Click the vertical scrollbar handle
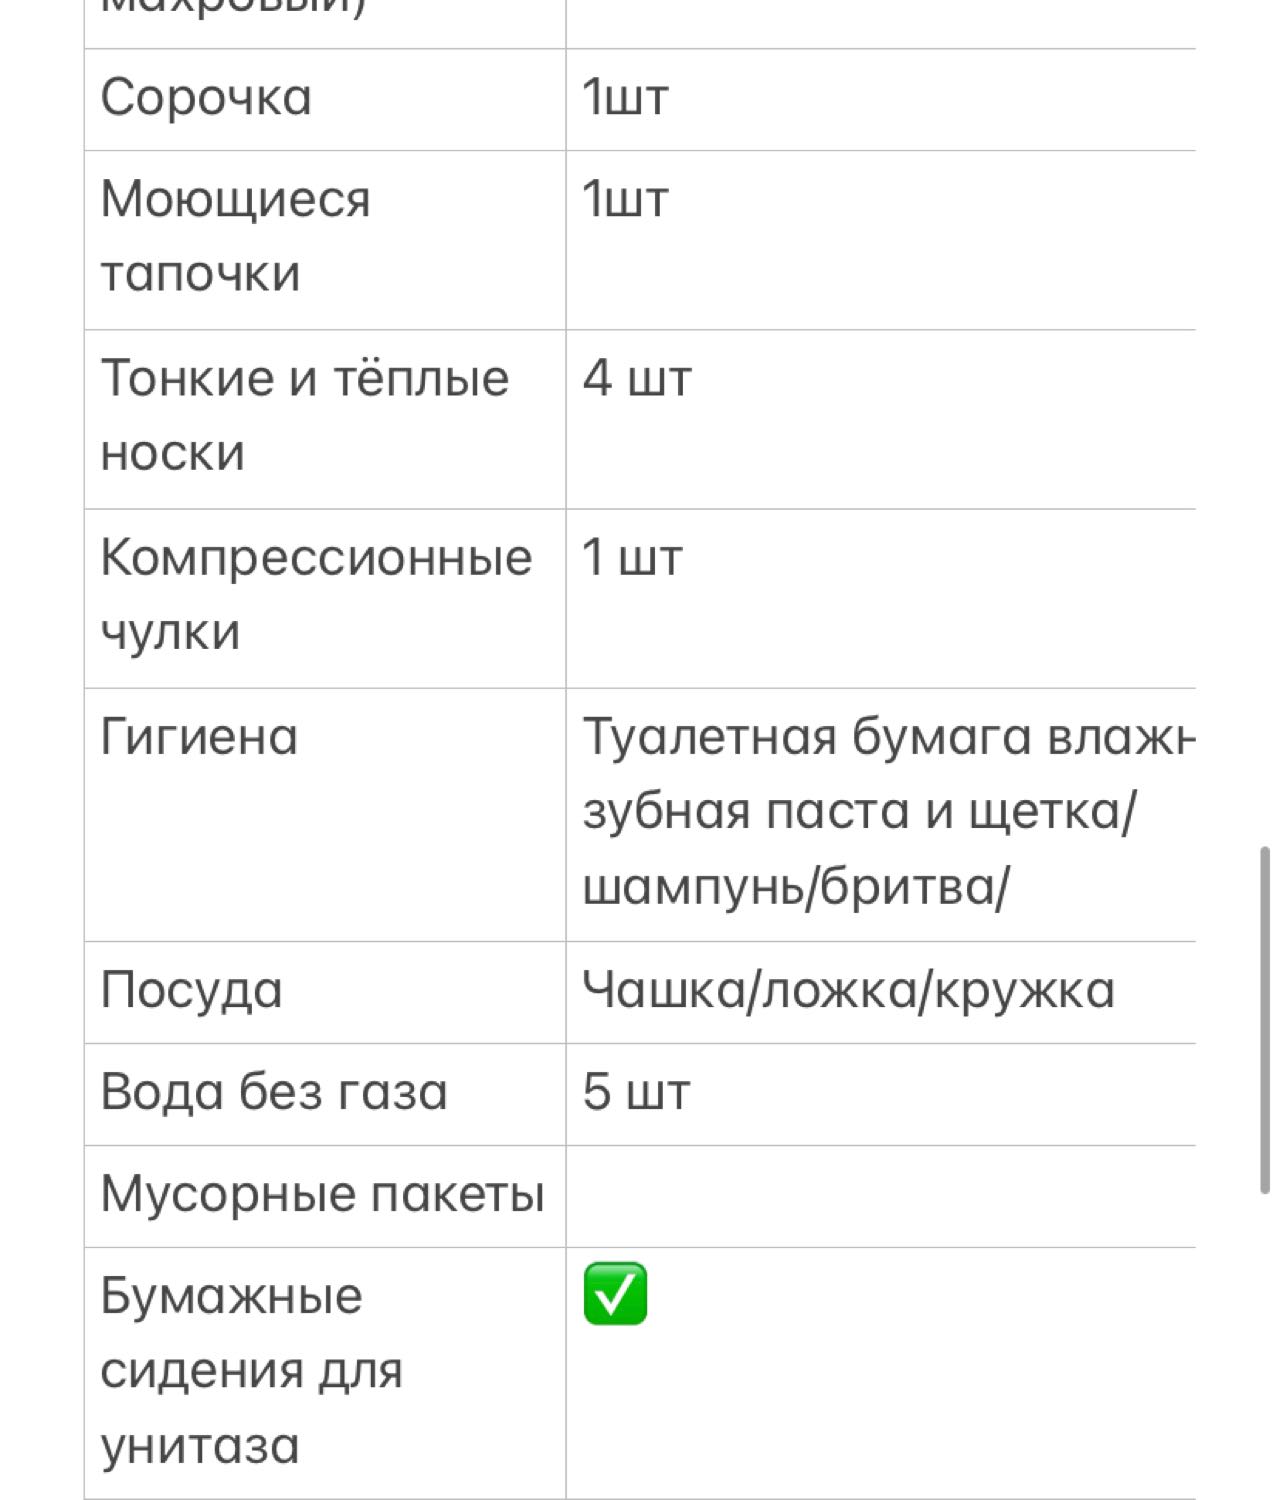The image size is (1280, 1500). 1265,1019
